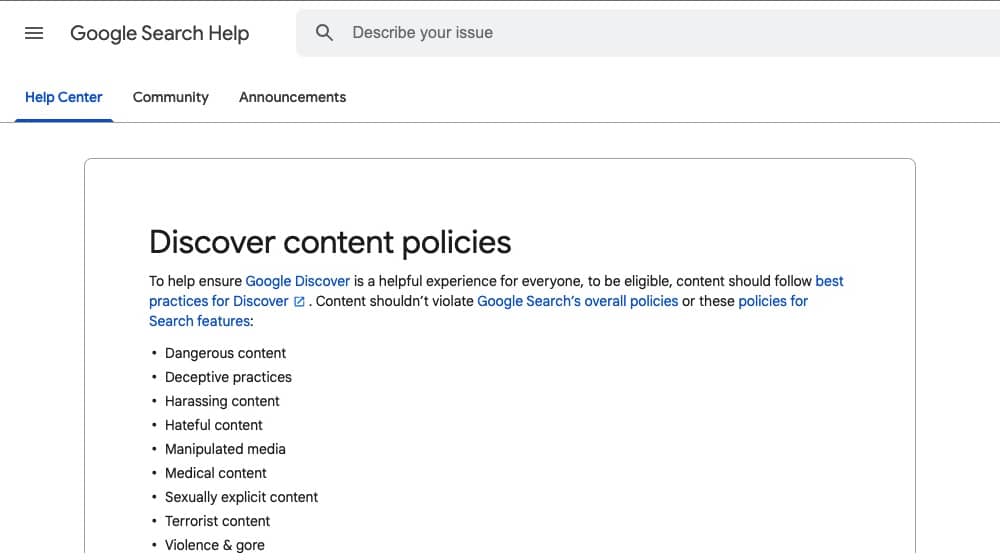1000x560 pixels.
Task: Open the hamburger main menu
Action: coord(34,33)
